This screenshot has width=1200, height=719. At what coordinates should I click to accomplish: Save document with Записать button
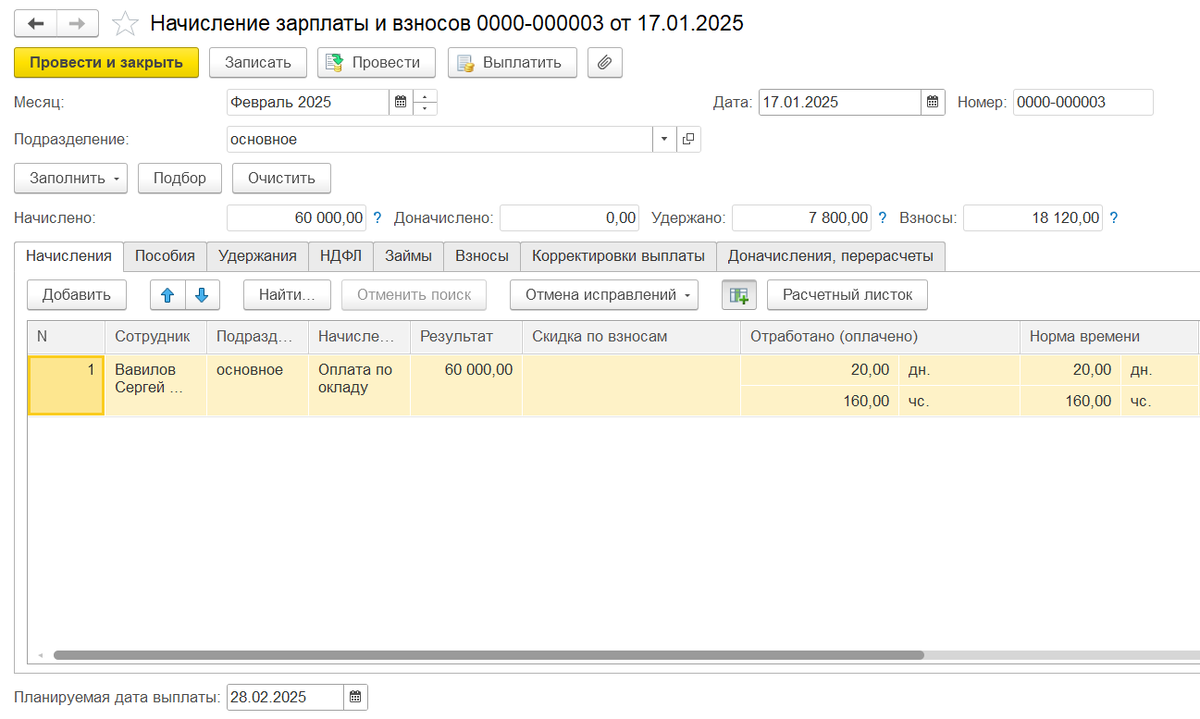[258, 62]
